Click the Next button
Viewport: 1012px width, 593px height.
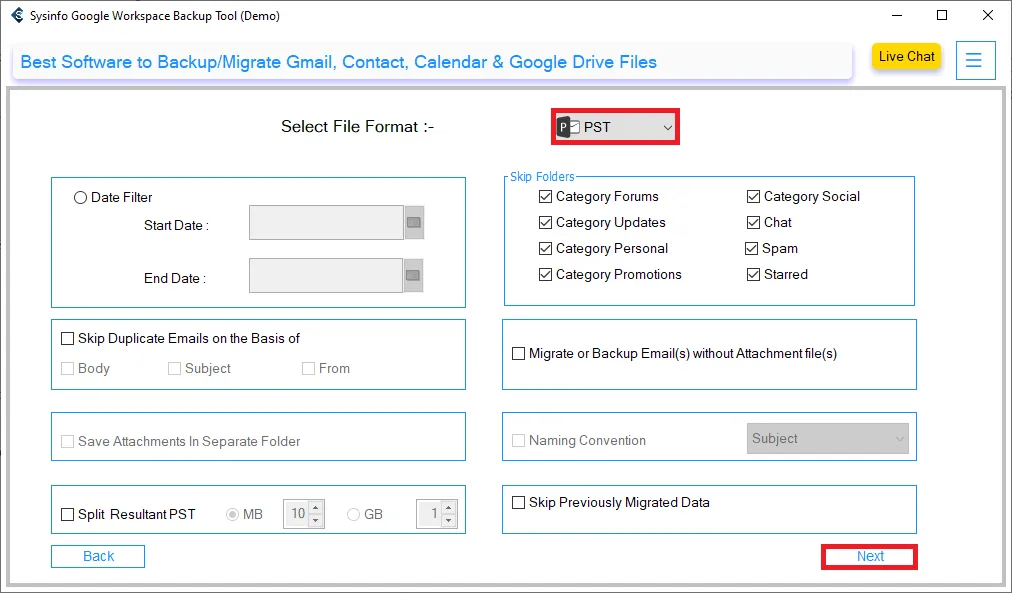[869, 556]
